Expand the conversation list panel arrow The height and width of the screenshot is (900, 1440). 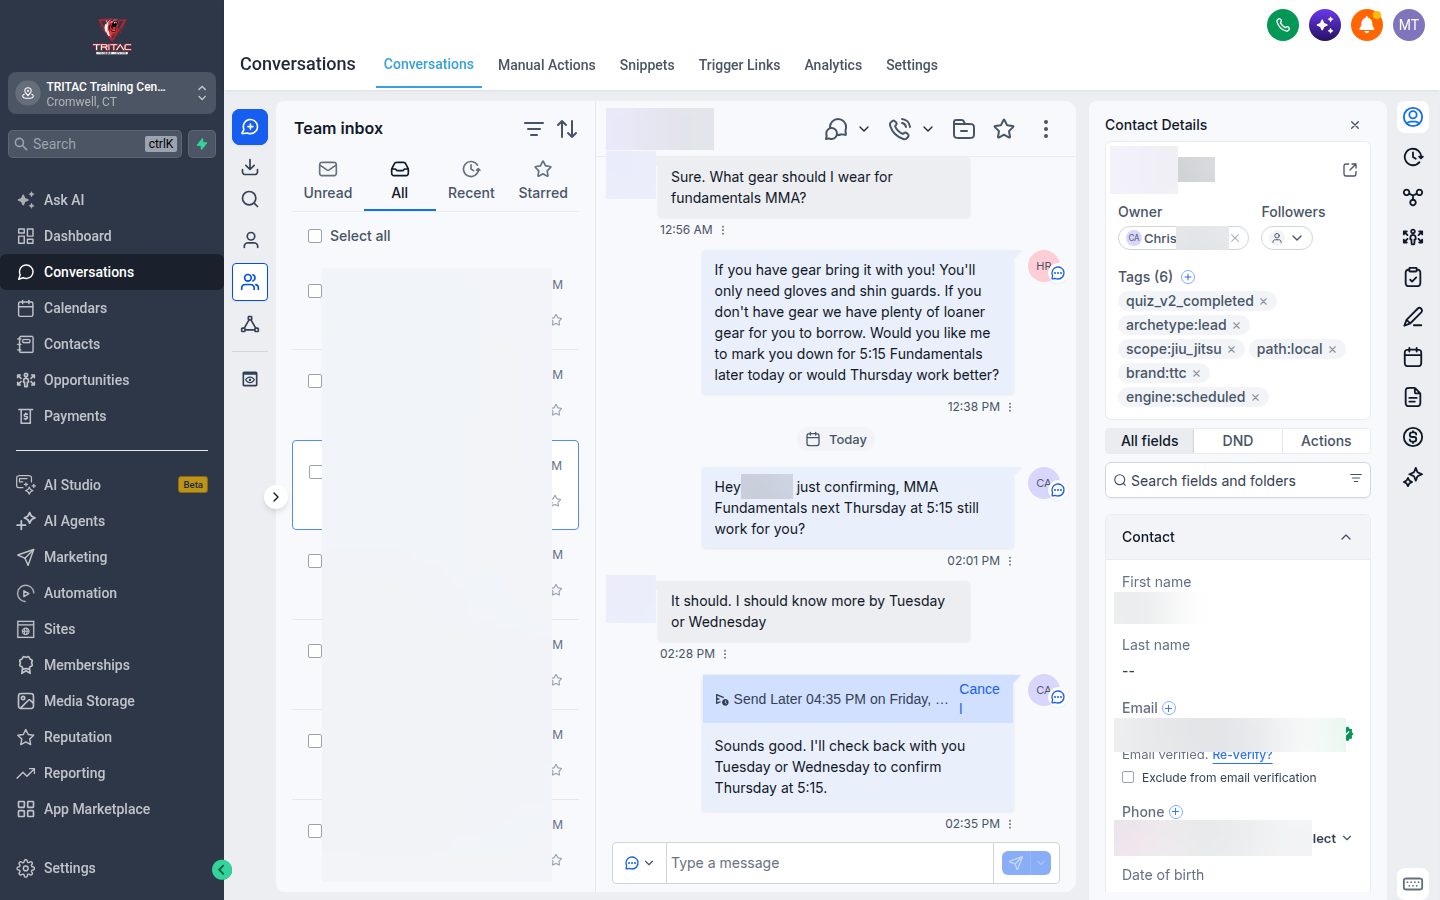pyautogui.click(x=276, y=497)
